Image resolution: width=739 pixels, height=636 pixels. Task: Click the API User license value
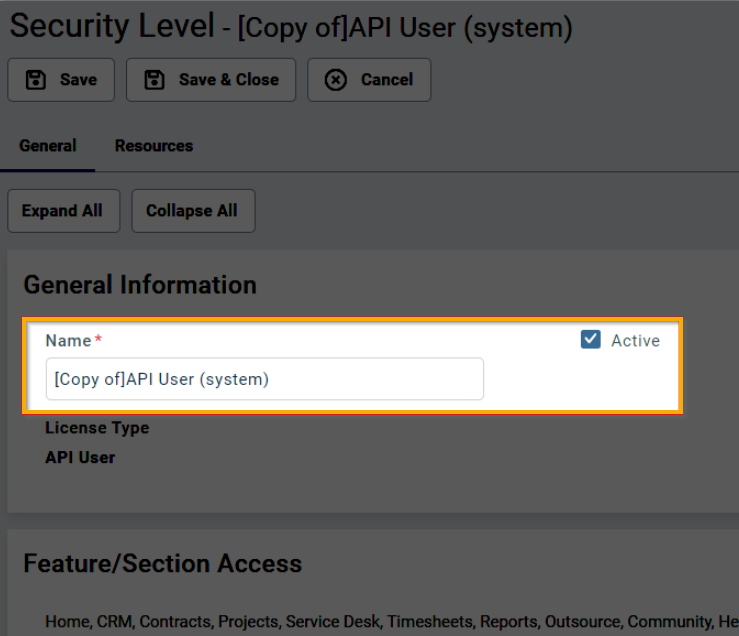coord(80,458)
